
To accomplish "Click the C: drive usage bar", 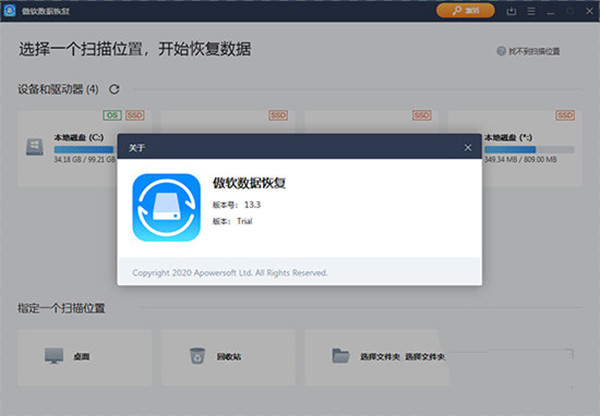I will pyautogui.click(x=85, y=149).
